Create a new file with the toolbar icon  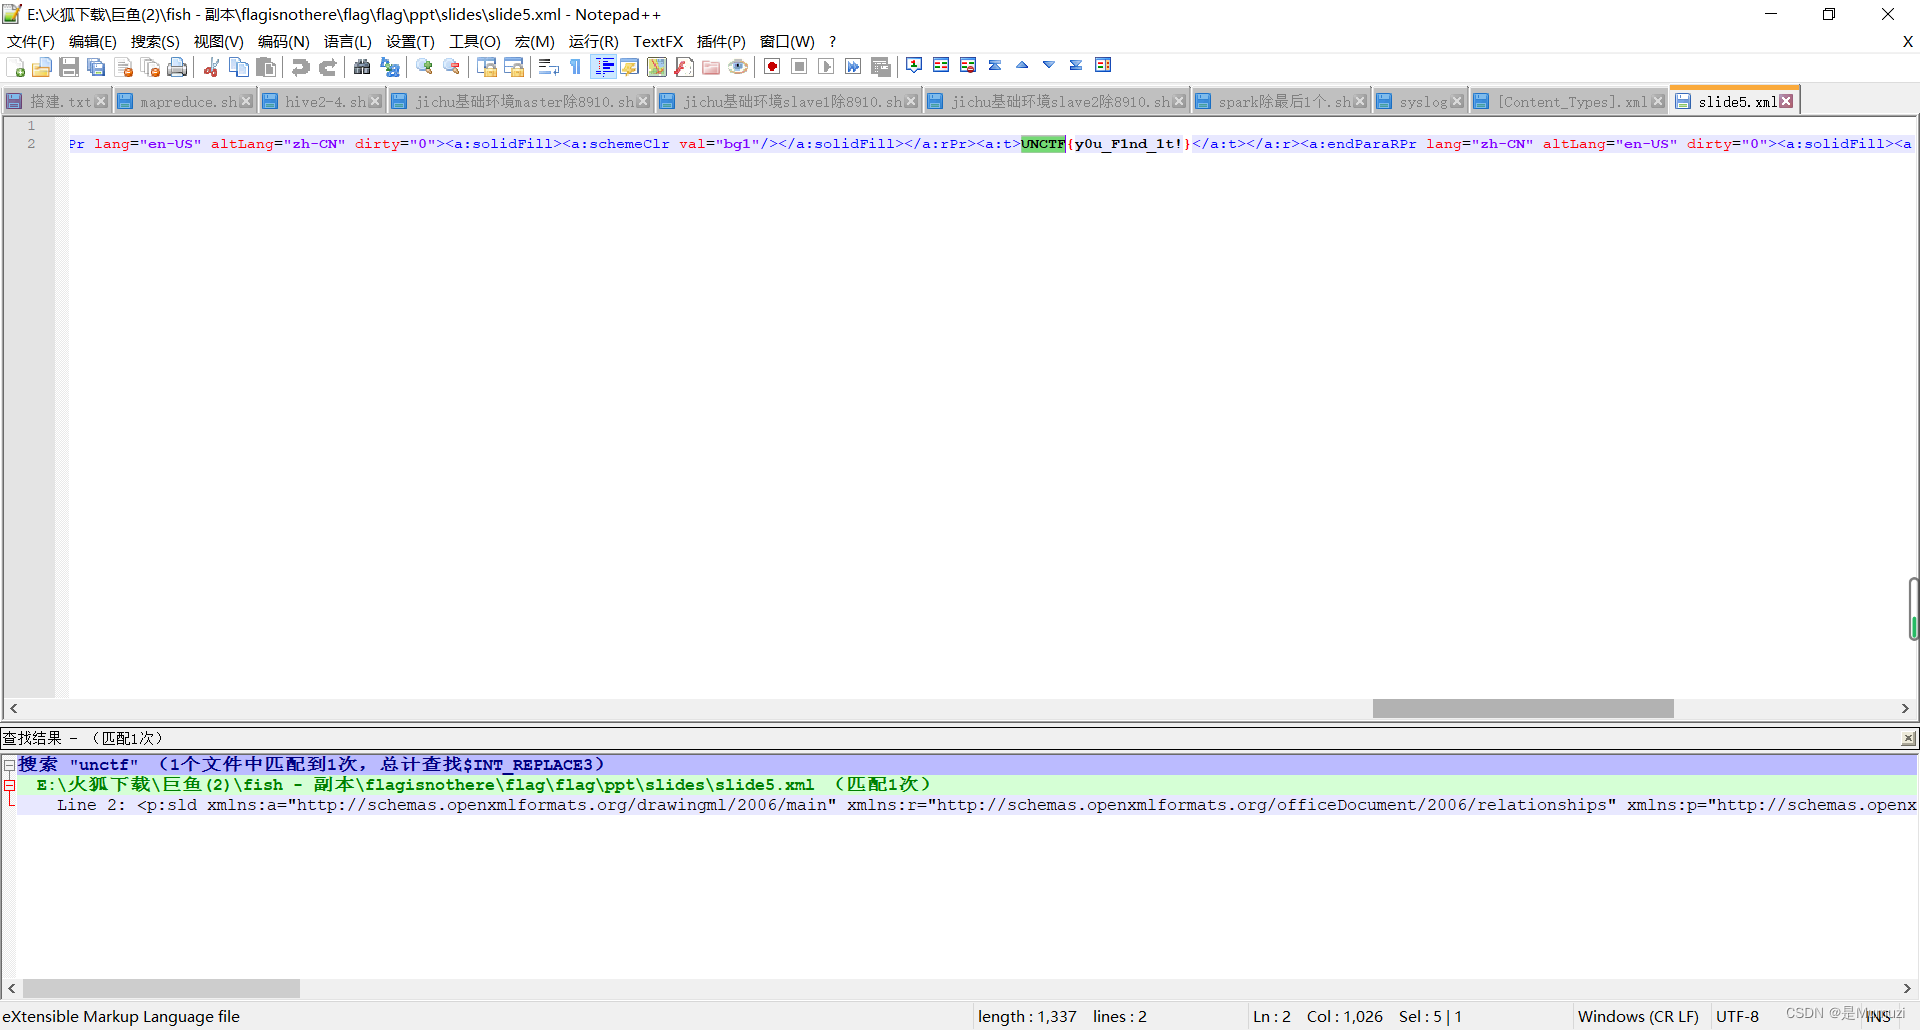pyautogui.click(x=16, y=67)
